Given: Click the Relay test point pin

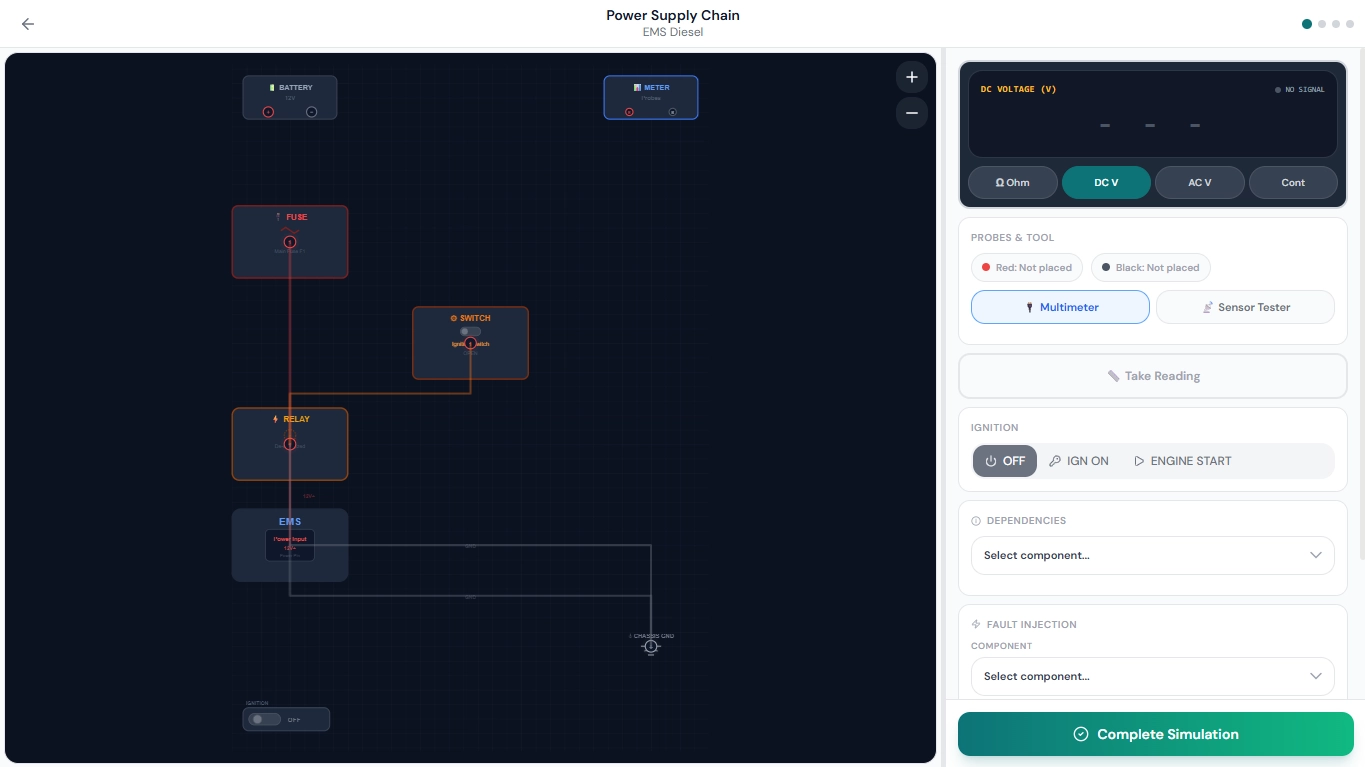Looking at the screenshot, I should coord(290,444).
